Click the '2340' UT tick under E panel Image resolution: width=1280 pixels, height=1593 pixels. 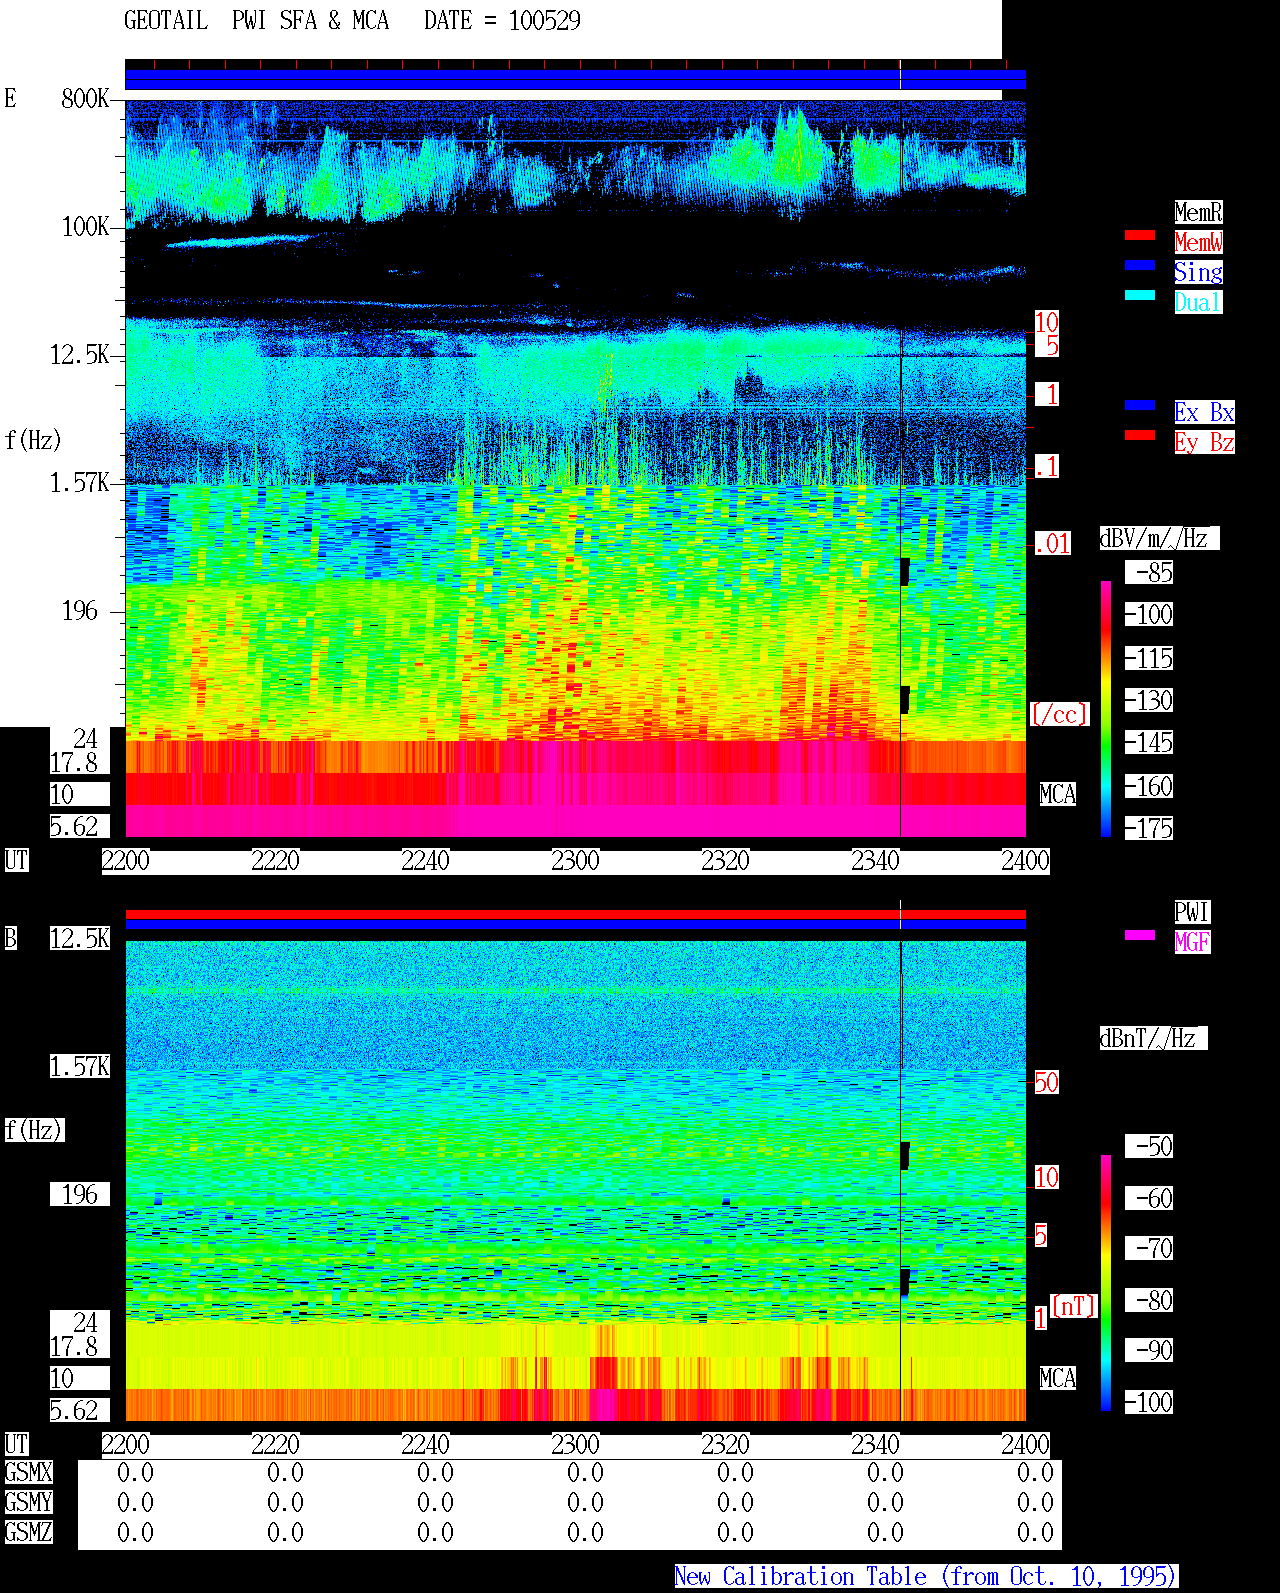(875, 861)
